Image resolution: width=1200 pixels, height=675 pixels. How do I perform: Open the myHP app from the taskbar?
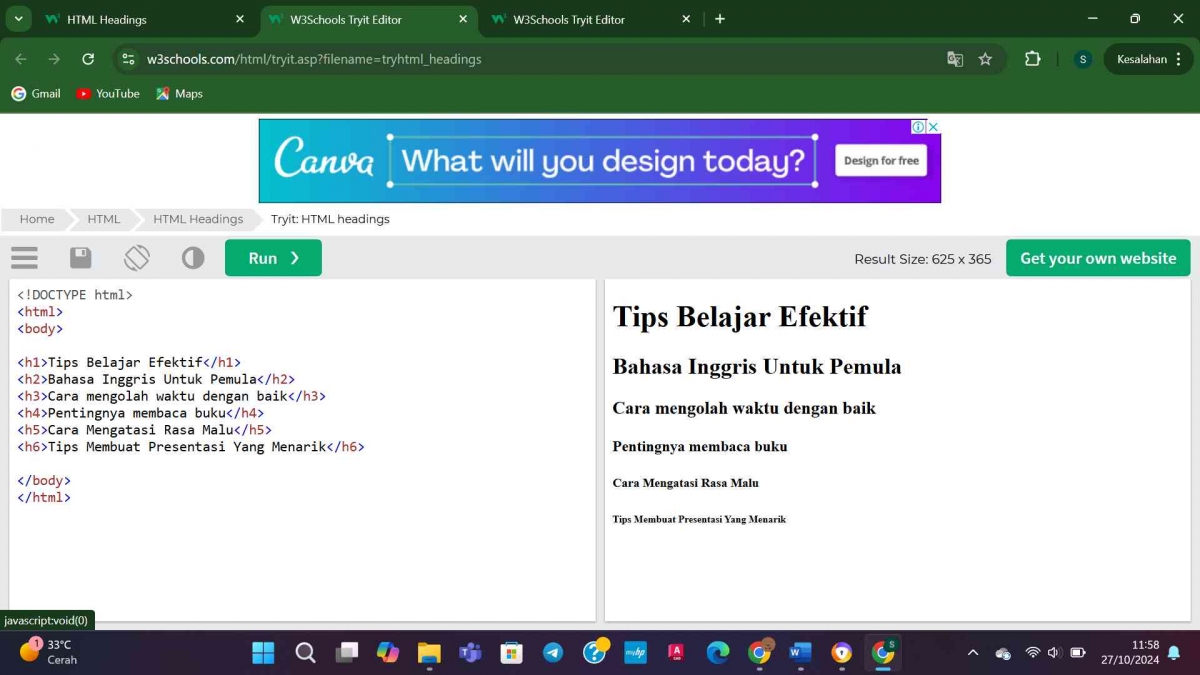coord(635,653)
